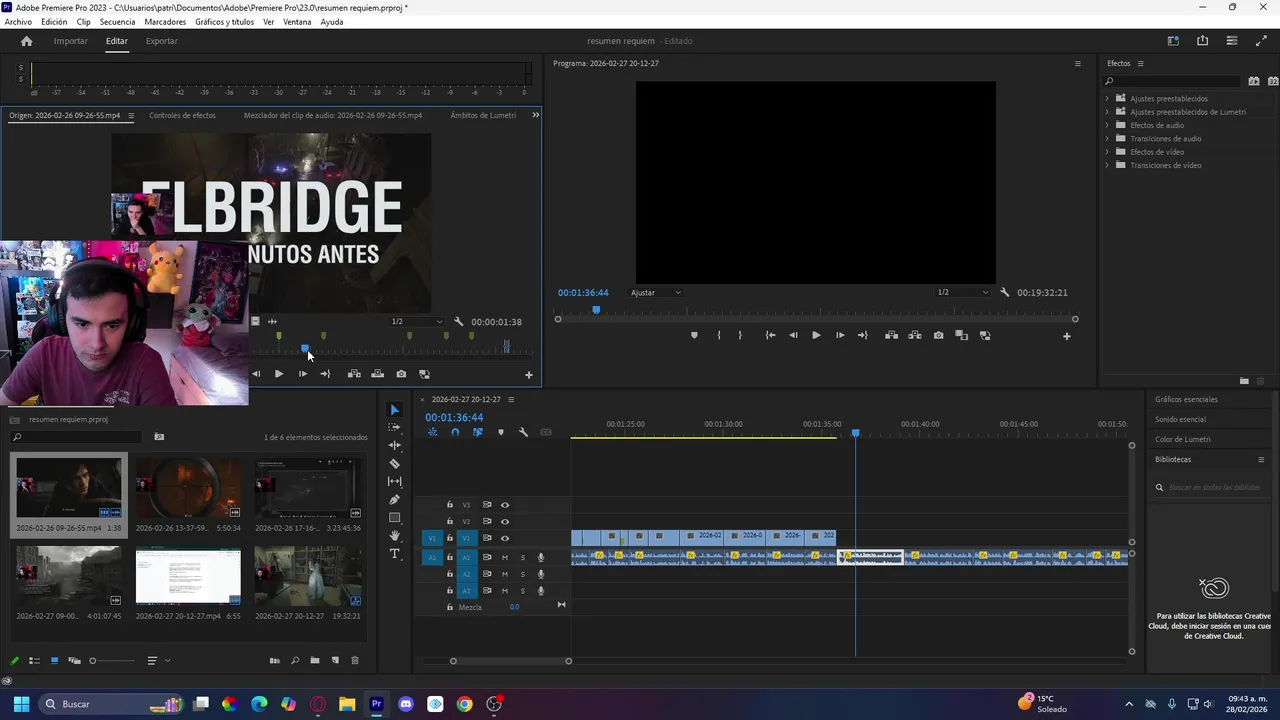This screenshot has width=1280, height=720.
Task: Open Quick Export share icon
Action: pyautogui.click(x=1202, y=41)
